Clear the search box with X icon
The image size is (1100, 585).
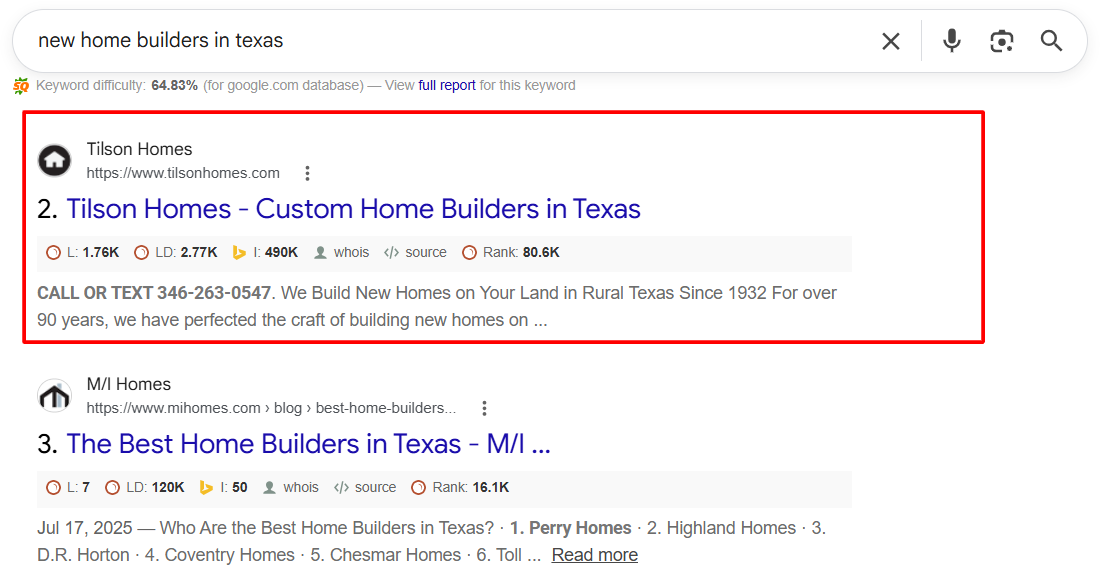pyautogui.click(x=890, y=41)
